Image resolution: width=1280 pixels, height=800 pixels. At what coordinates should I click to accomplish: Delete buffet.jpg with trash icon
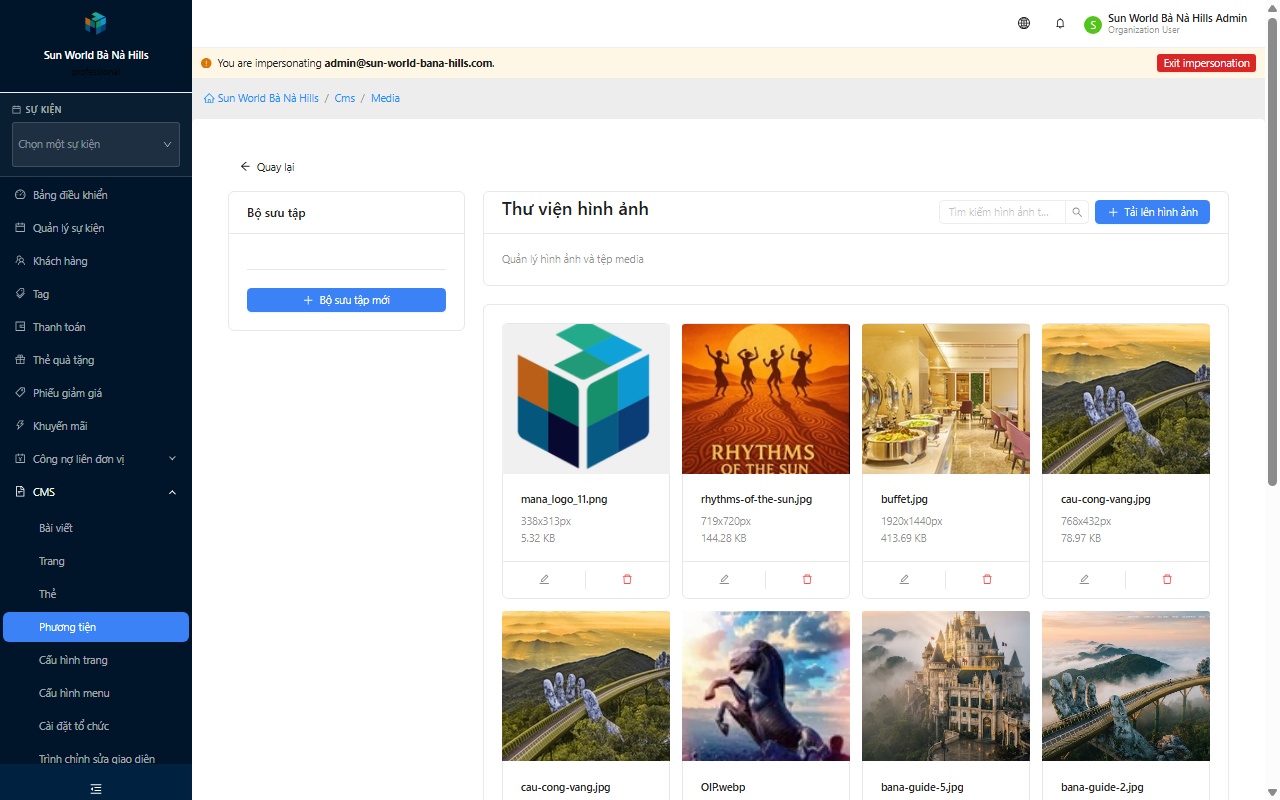[987, 579]
